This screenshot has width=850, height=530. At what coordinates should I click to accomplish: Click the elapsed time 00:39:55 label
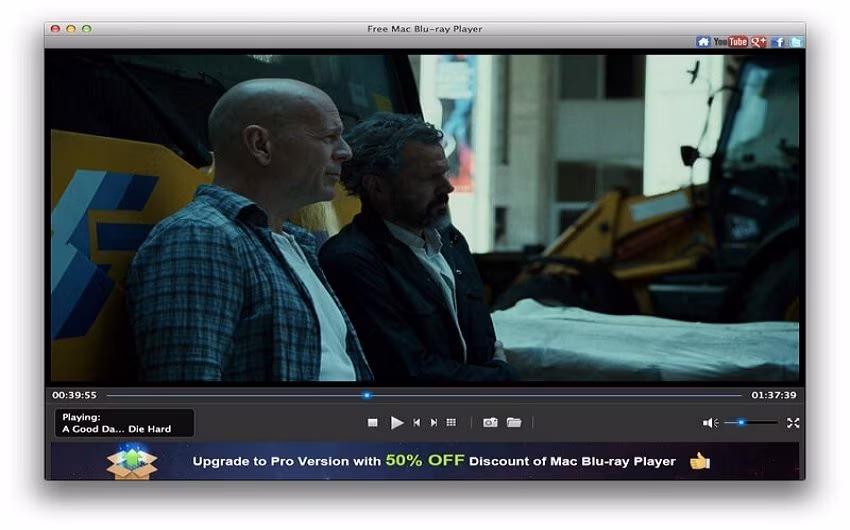(x=74, y=396)
